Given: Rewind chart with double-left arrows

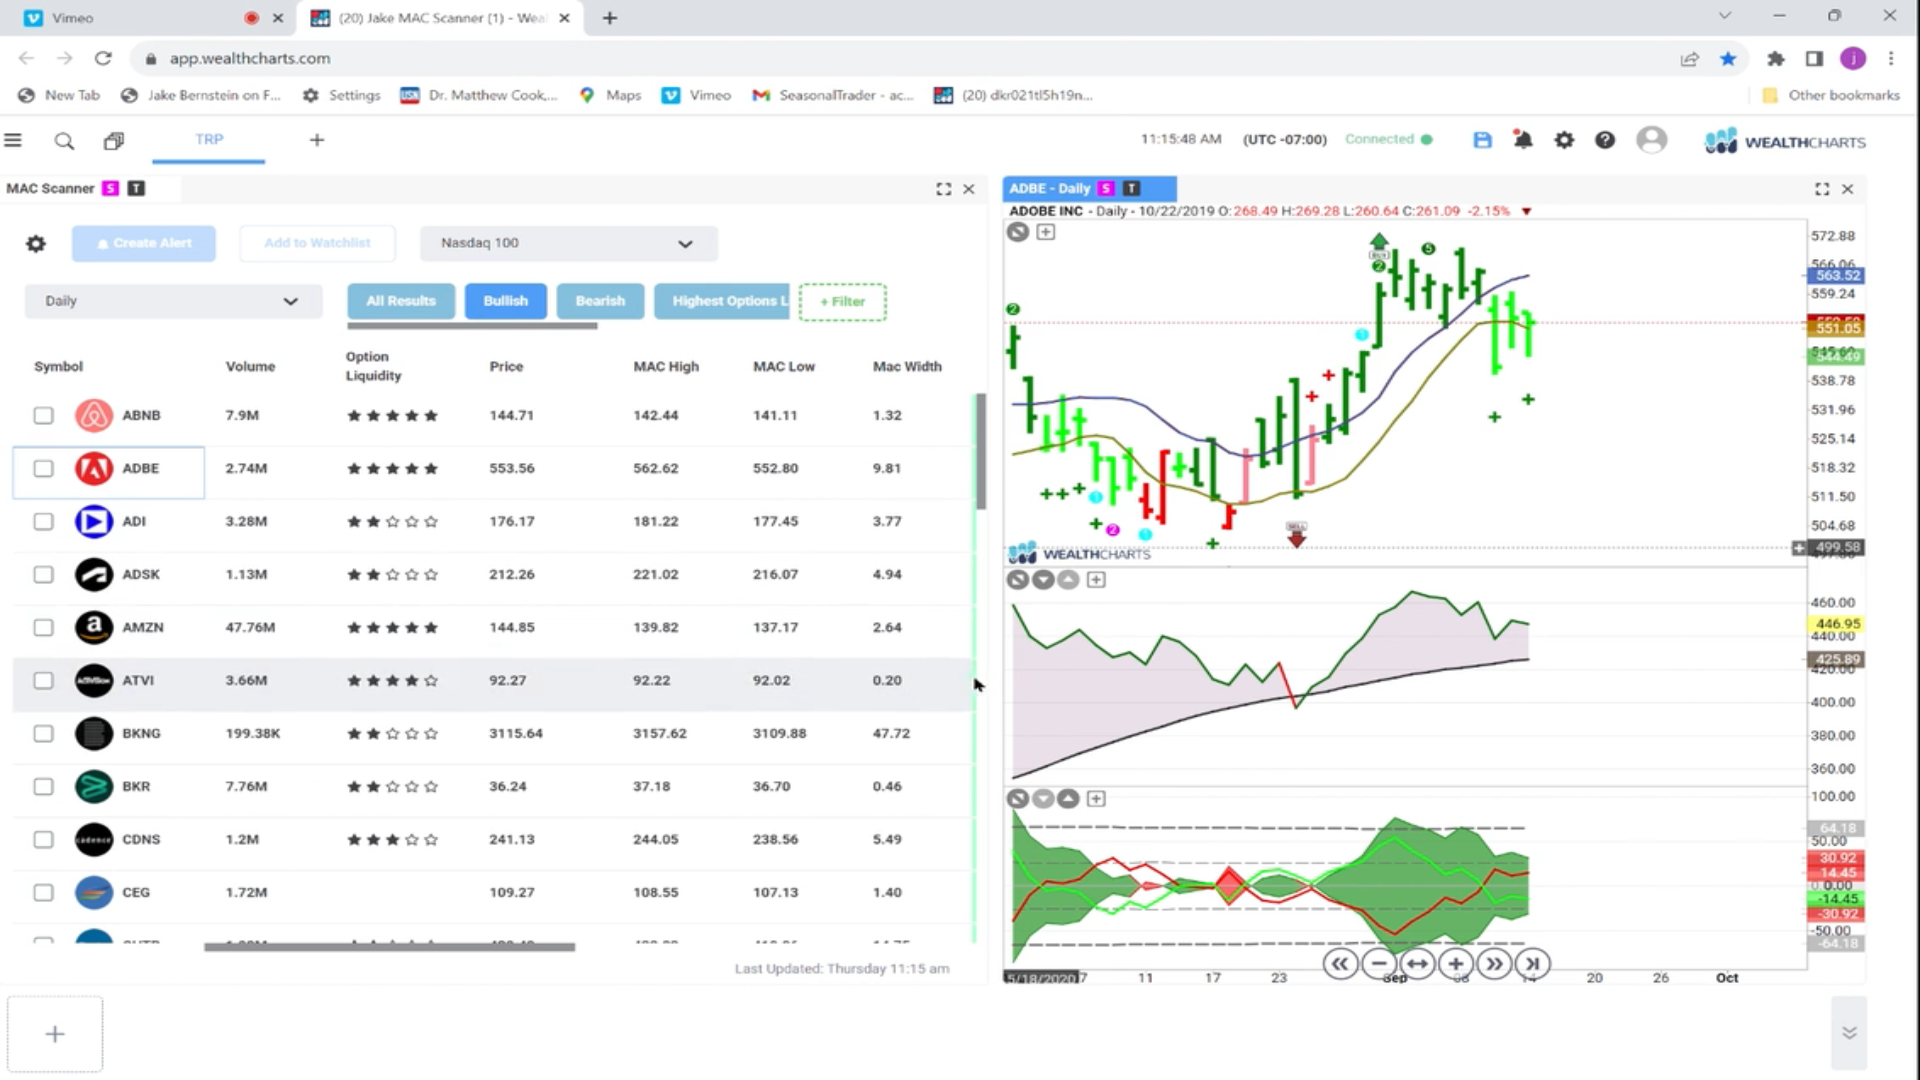Looking at the screenshot, I should 1340,964.
